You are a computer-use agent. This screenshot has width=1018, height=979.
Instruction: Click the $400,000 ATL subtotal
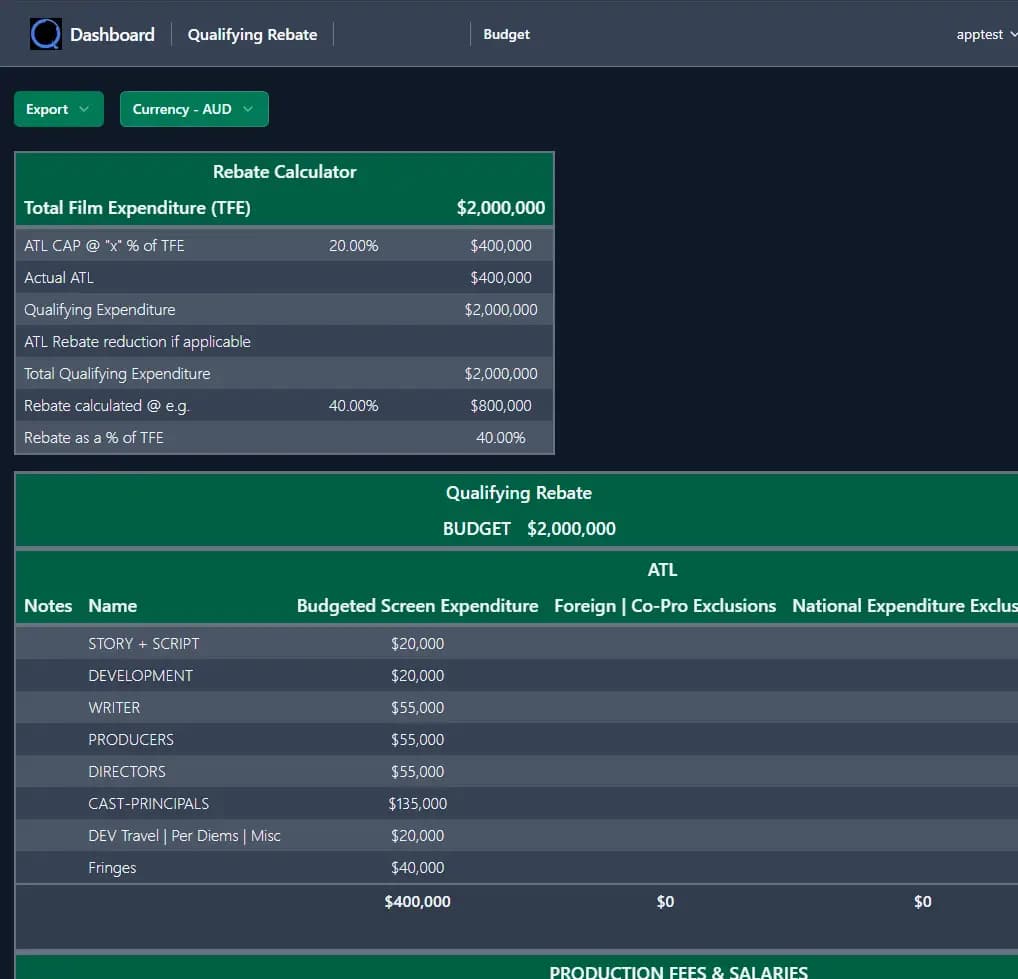(417, 902)
